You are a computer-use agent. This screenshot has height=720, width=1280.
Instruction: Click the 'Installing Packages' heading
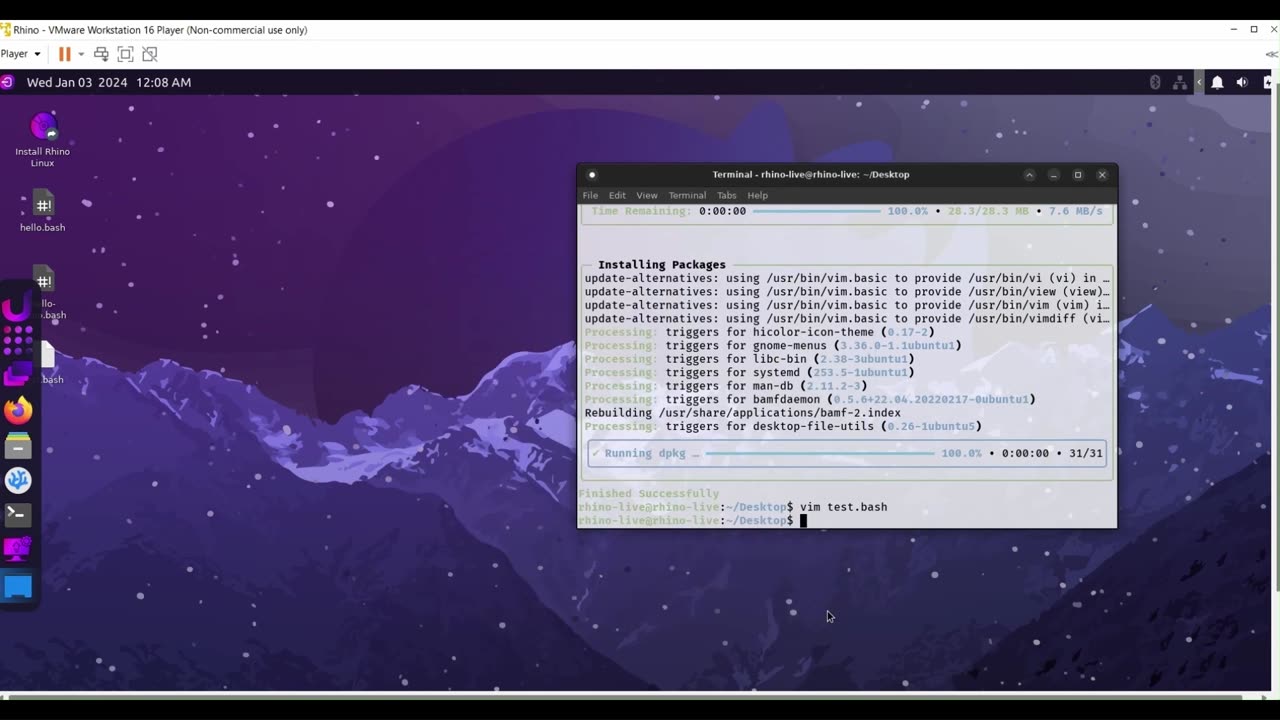click(x=662, y=265)
